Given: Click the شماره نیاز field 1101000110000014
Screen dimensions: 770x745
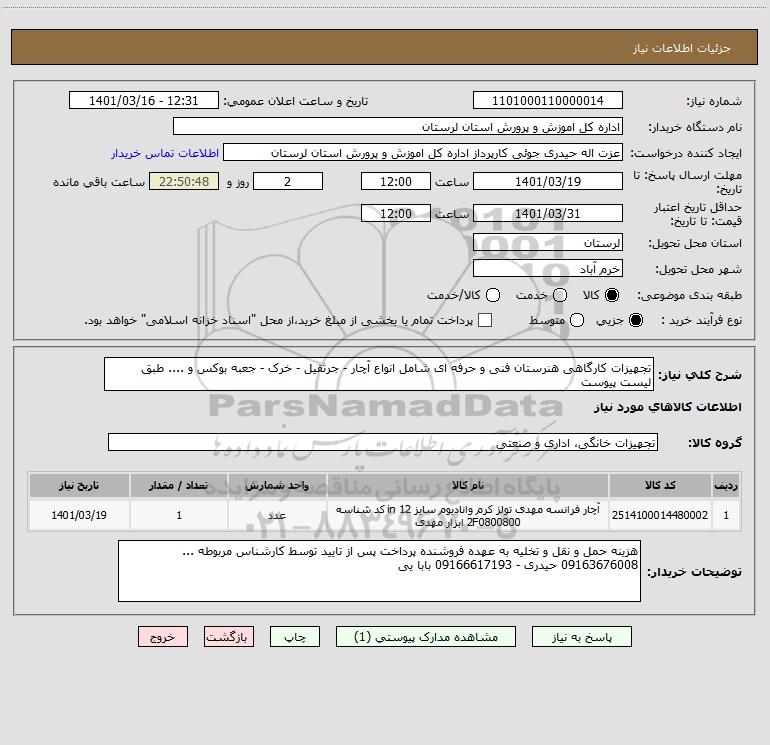Looking at the screenshot, I should click(548, 101).
